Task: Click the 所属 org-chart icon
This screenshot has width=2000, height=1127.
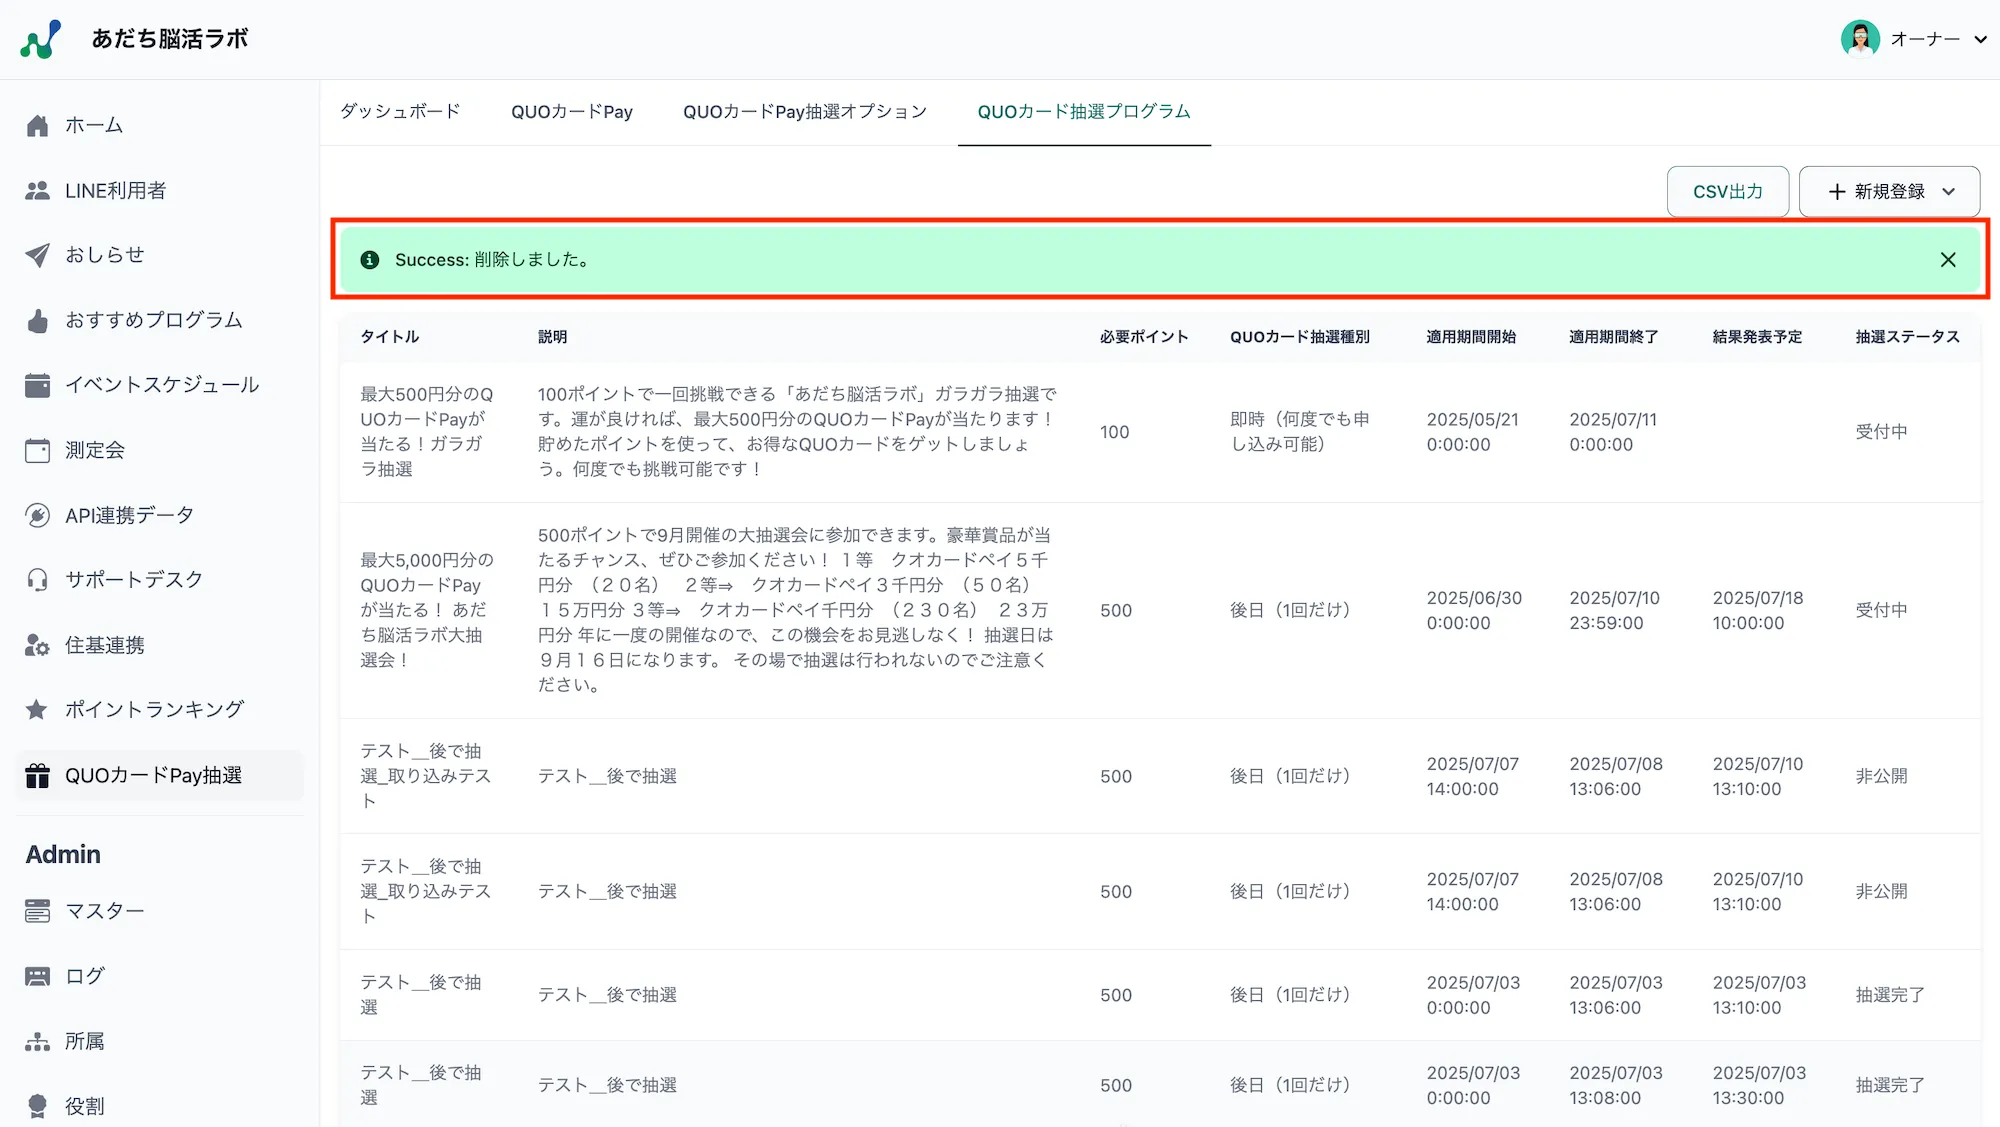Action: click(x=37, y=1041)
